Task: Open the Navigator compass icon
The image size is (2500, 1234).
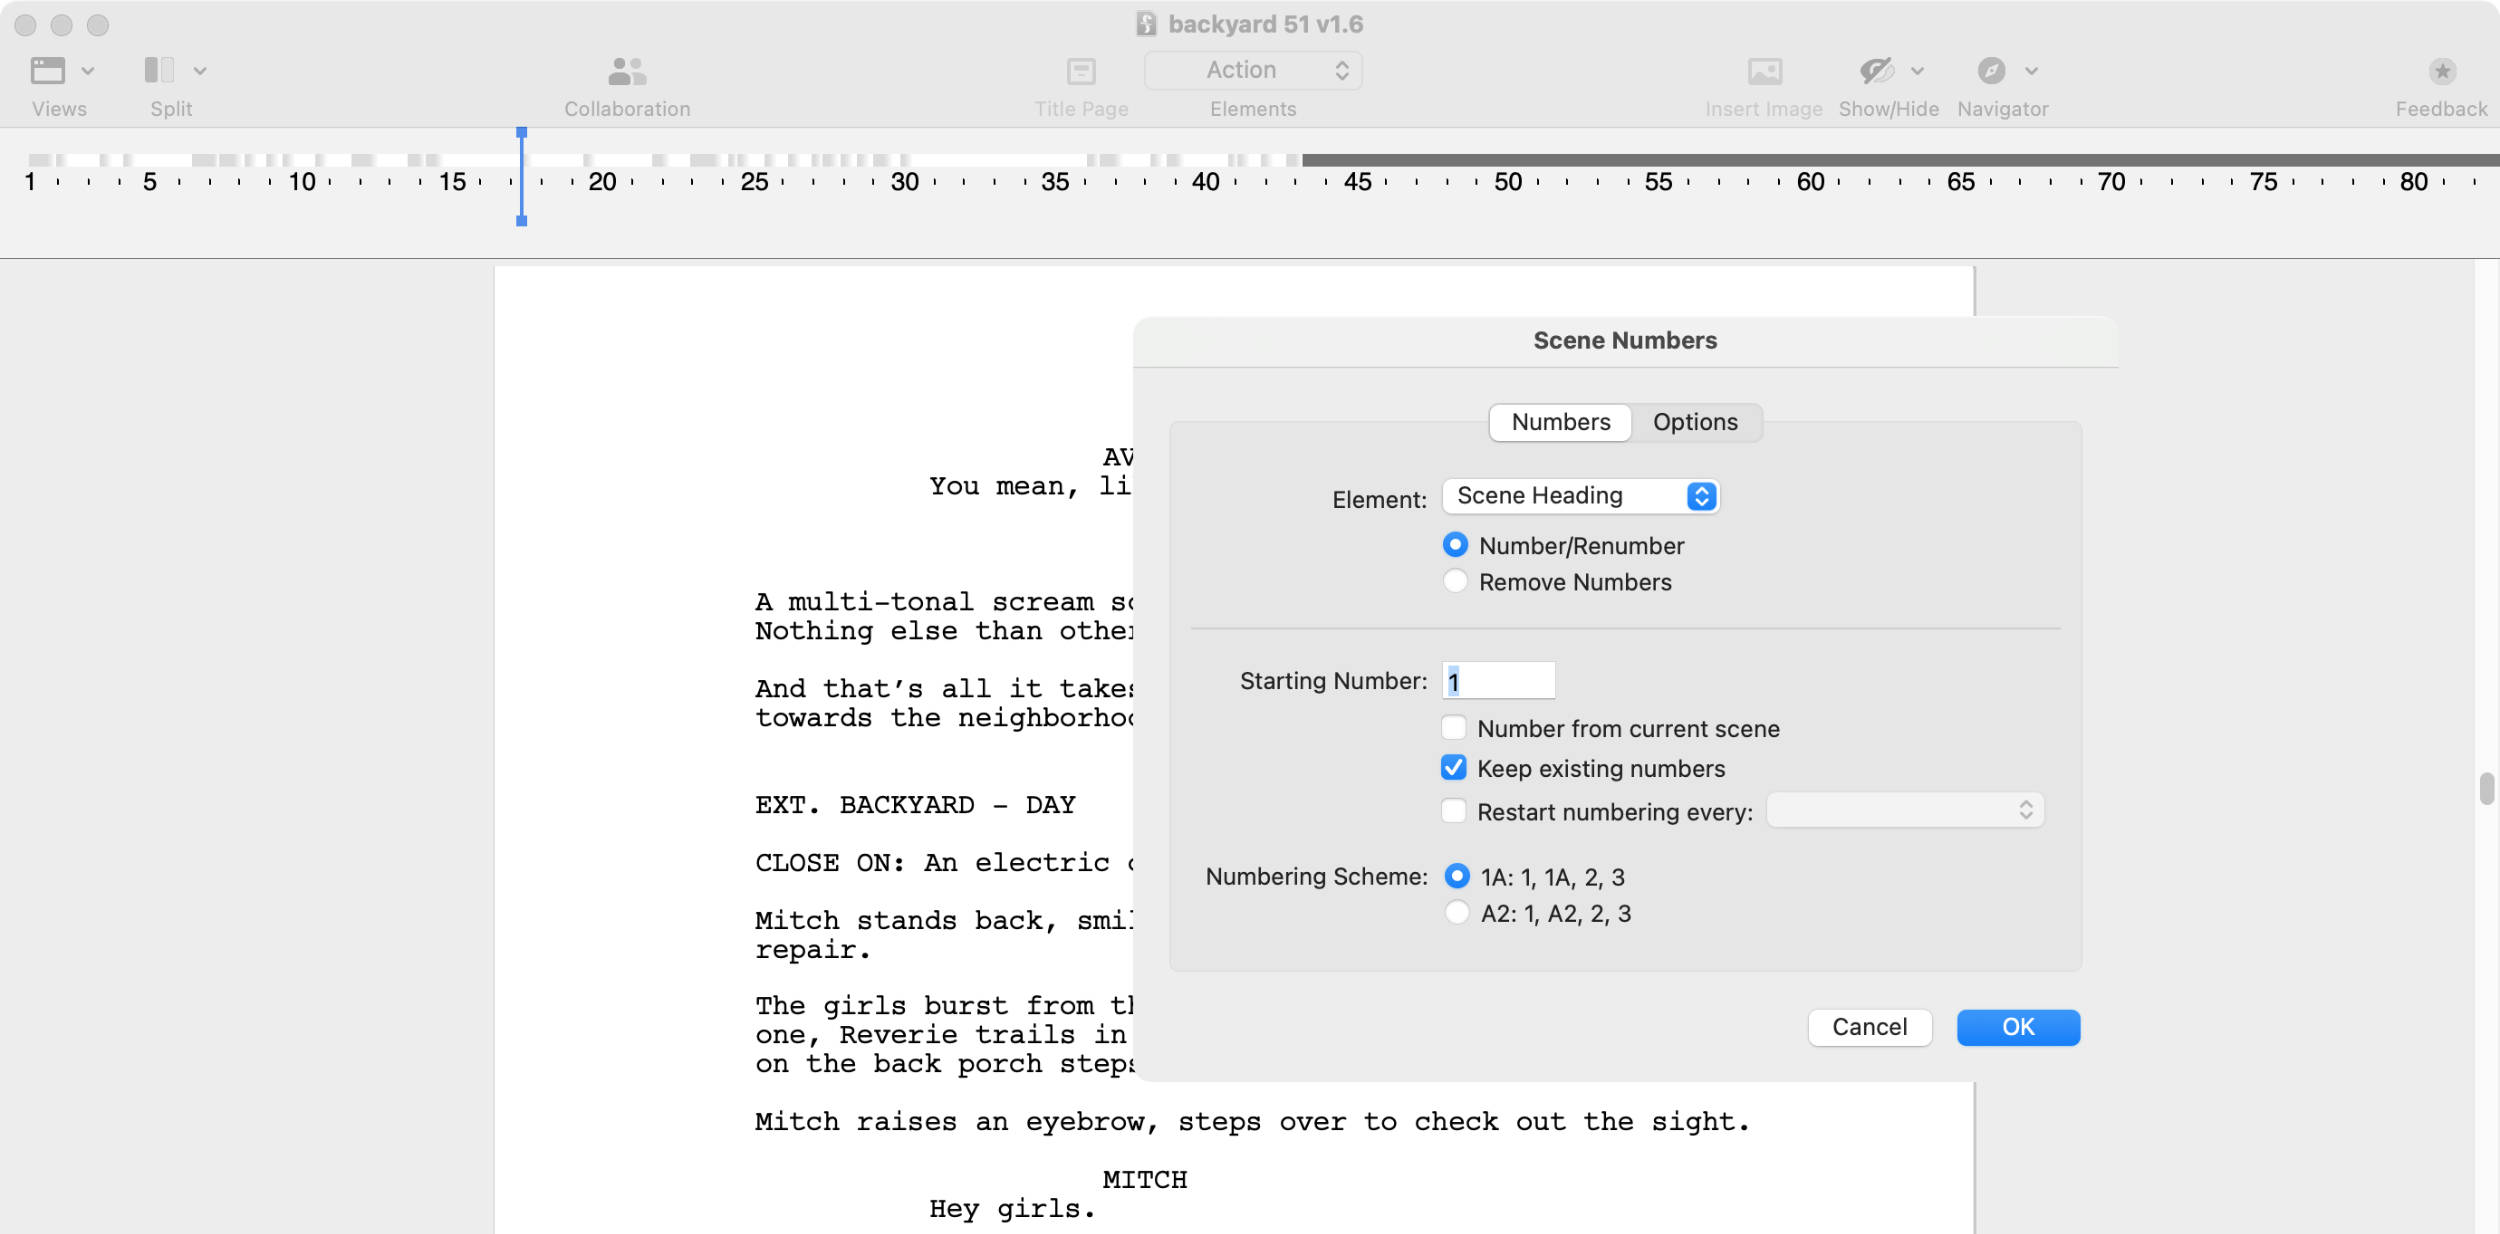Action: pos(1991,70)
